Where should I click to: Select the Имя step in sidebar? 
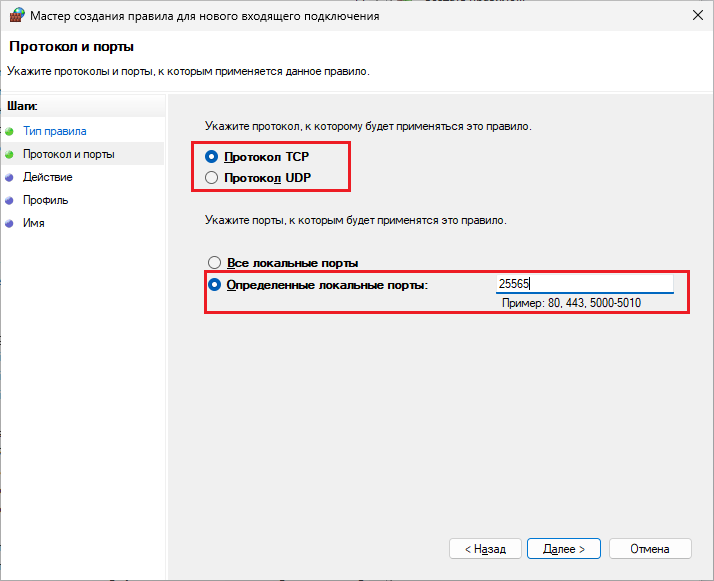click(34, 223)
